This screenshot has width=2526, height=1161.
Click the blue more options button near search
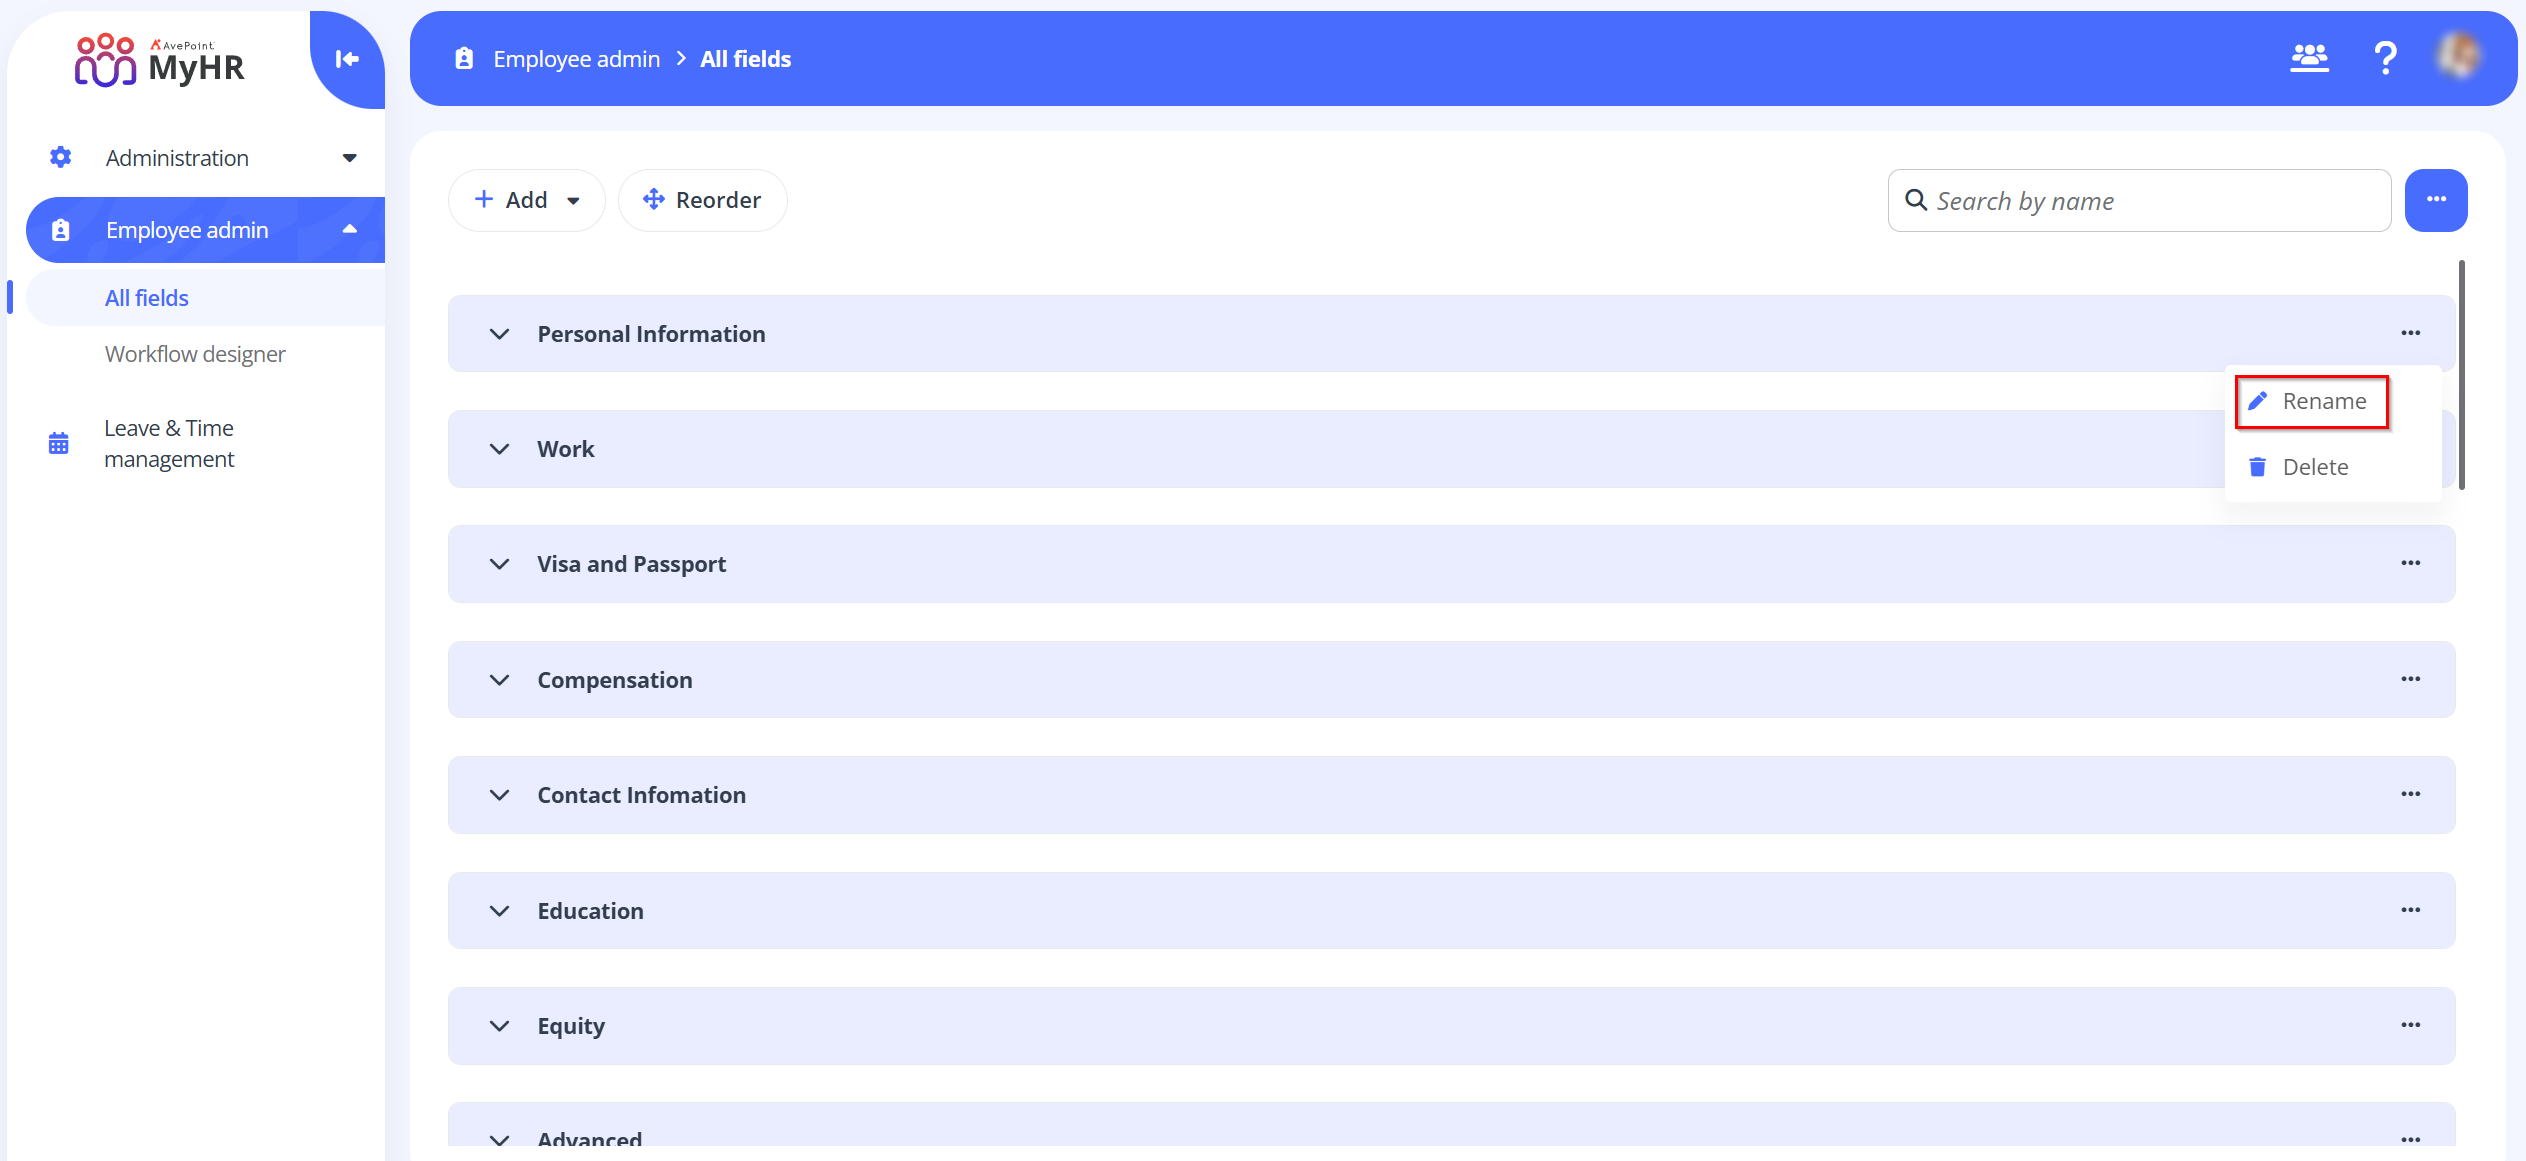click(2435, 200)
